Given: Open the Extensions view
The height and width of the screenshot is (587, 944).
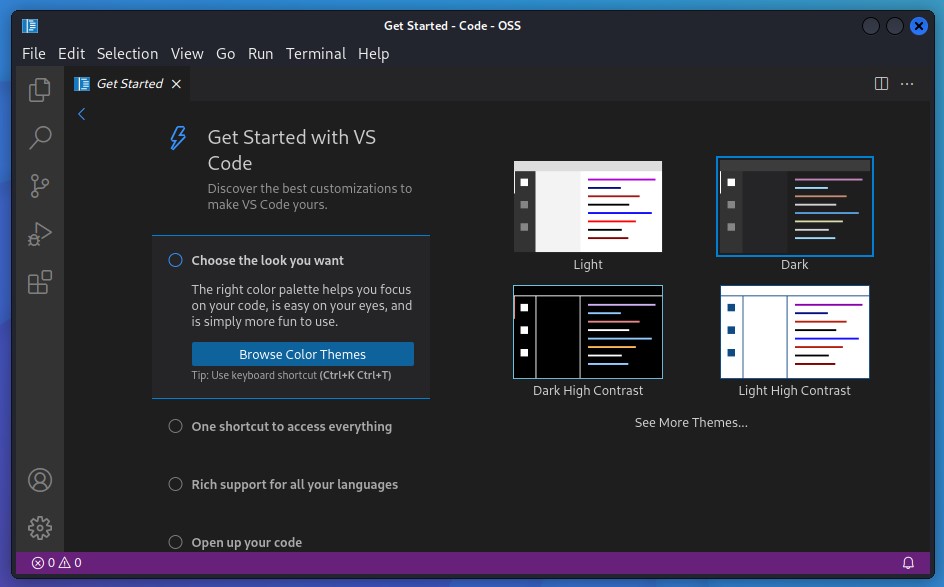Looking at the screenshot, I should pos(40,282).
